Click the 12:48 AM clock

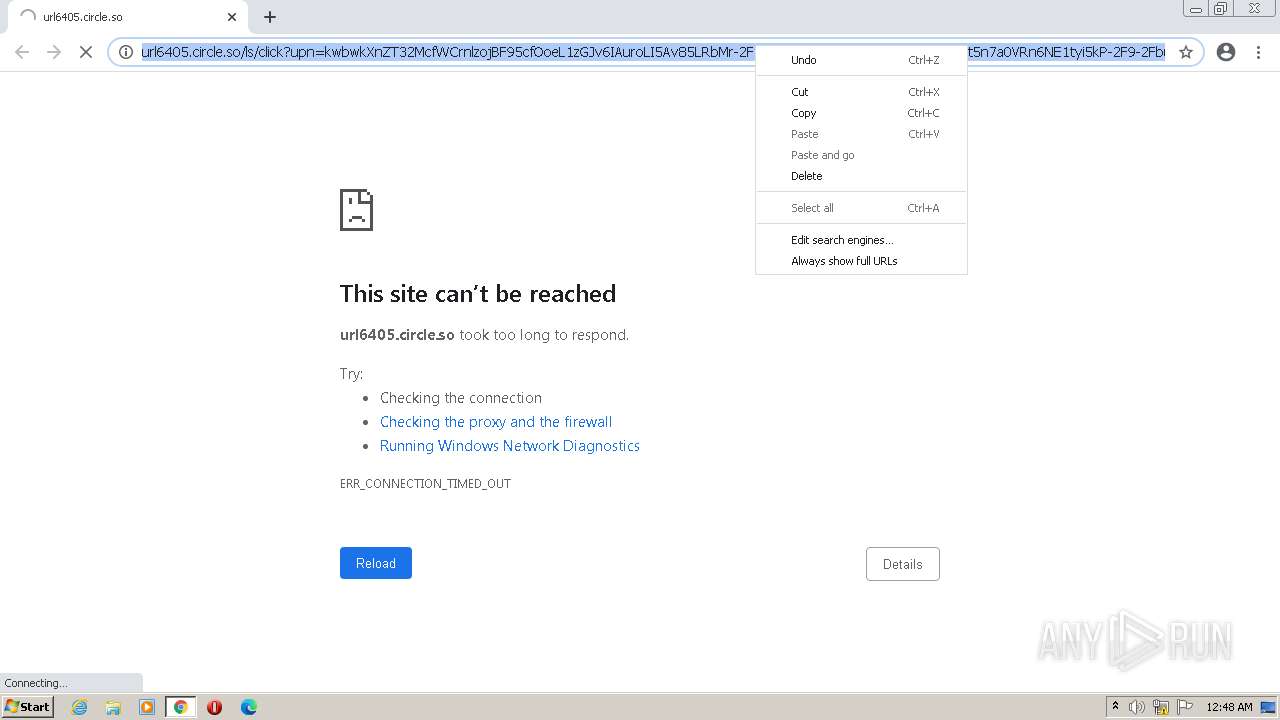(1229, 707)
